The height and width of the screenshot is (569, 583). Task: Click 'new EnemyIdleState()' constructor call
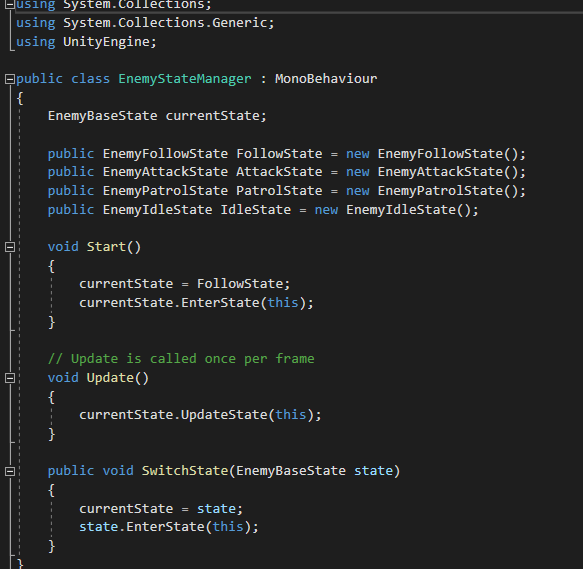(393, 210)
